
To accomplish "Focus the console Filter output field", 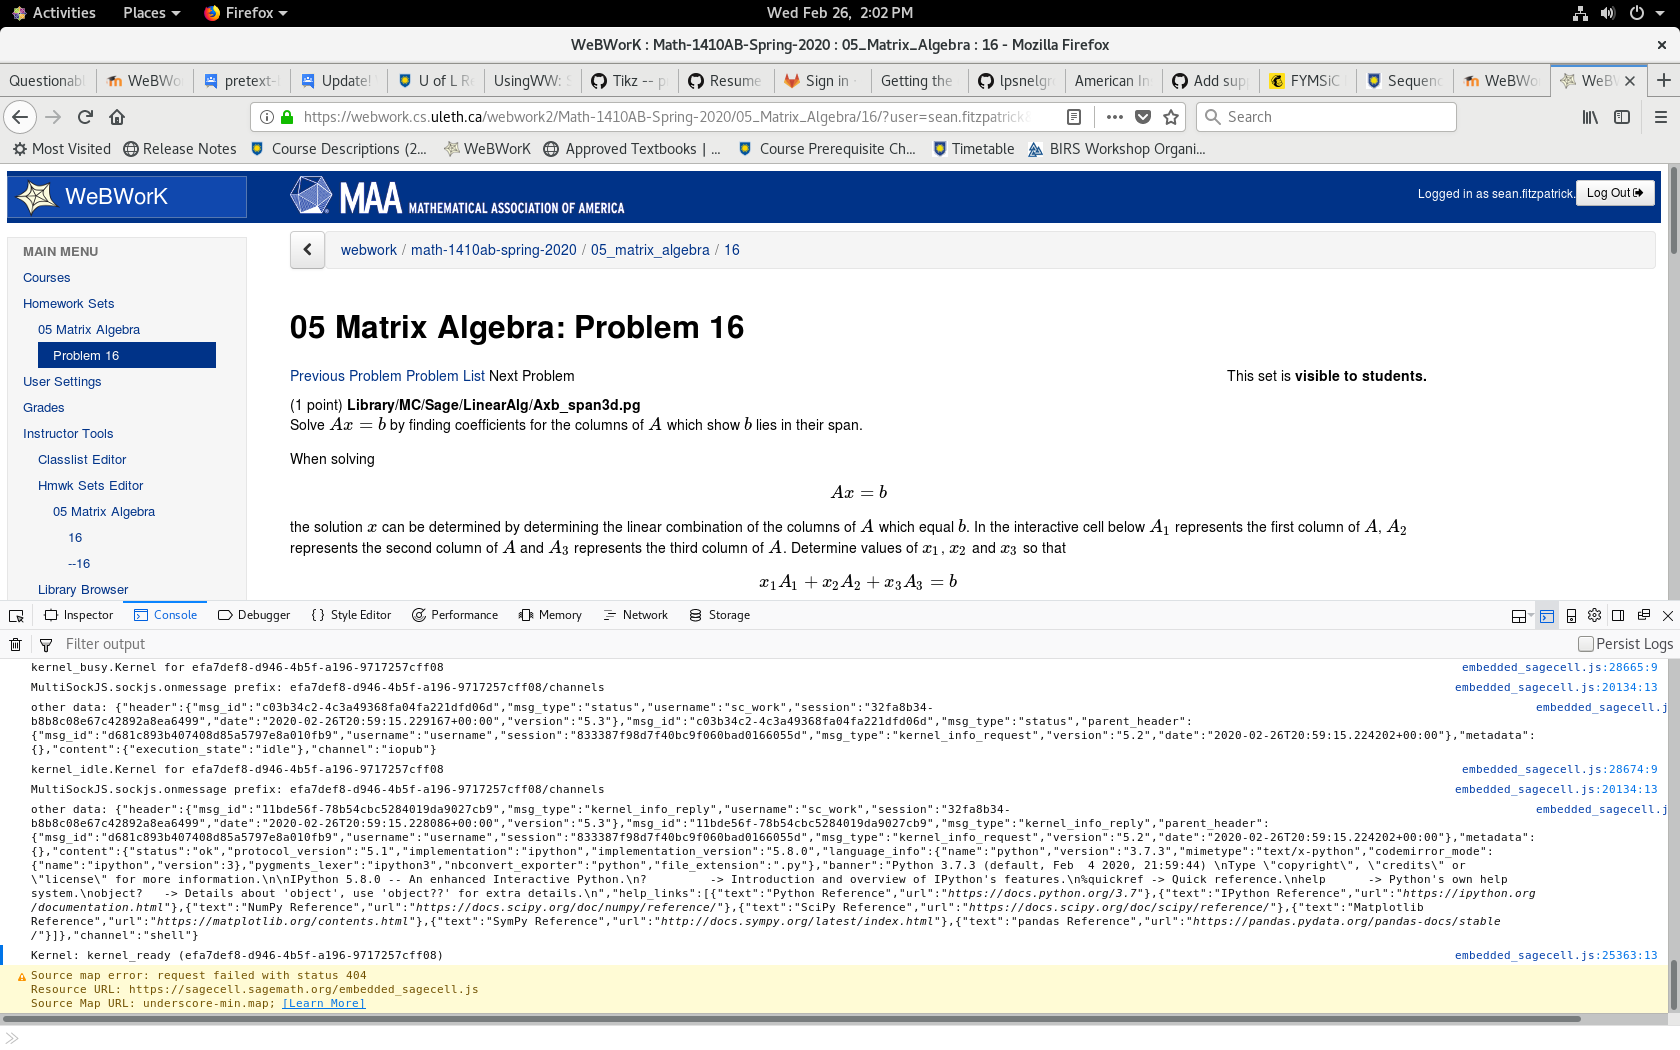I will click(800, 644).
